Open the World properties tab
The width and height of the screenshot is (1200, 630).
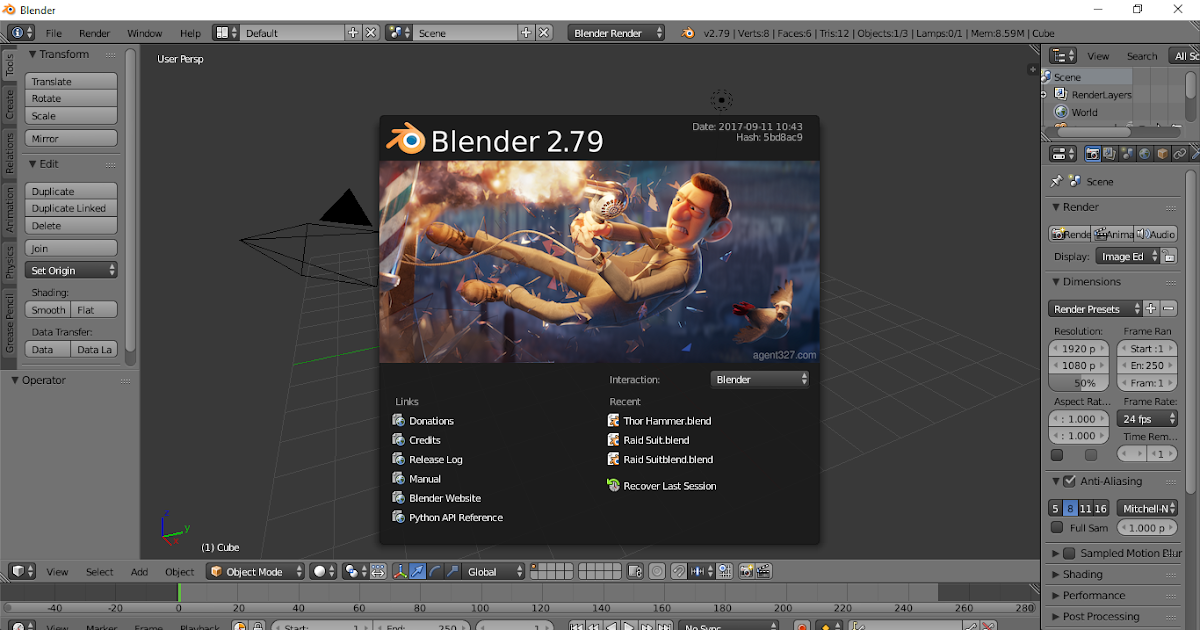pos(1144,154)
